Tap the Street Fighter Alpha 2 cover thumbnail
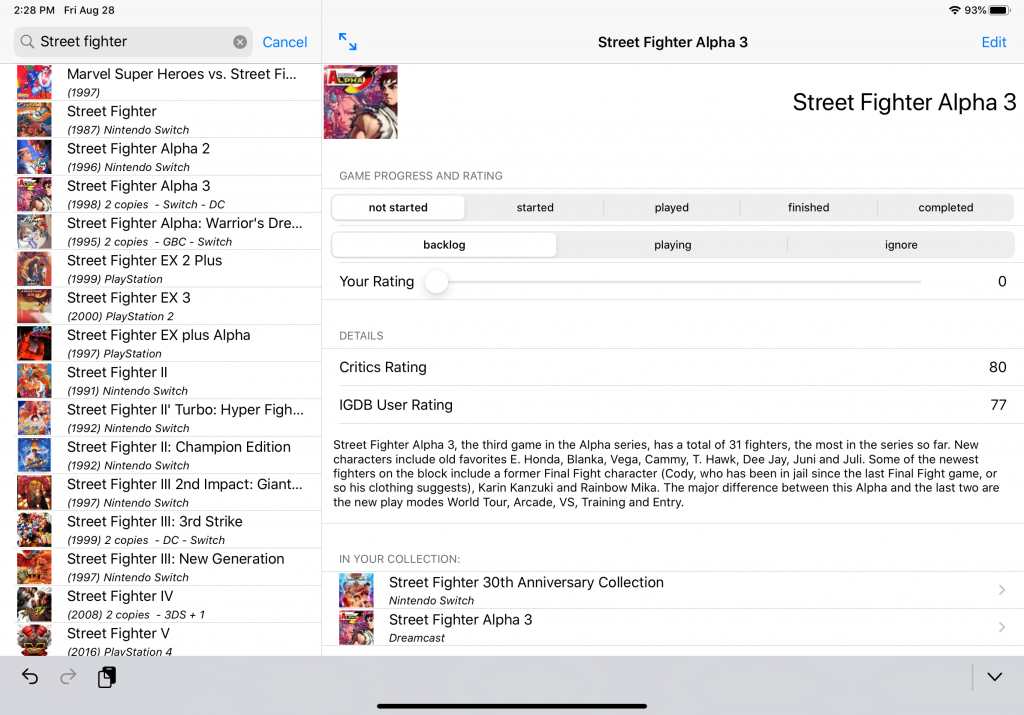This screenshot has height=715, width=1024. tap(34, 157)
